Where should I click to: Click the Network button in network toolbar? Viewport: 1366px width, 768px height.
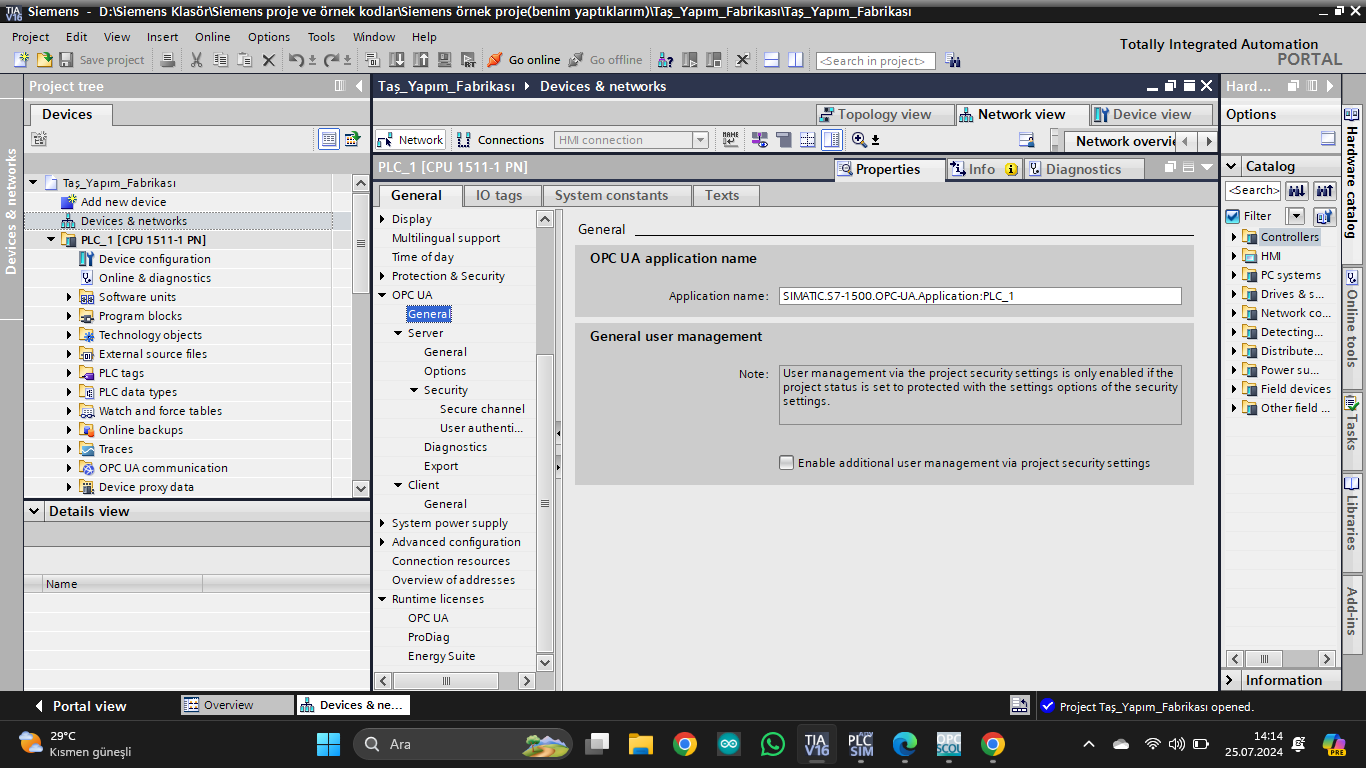411,140
